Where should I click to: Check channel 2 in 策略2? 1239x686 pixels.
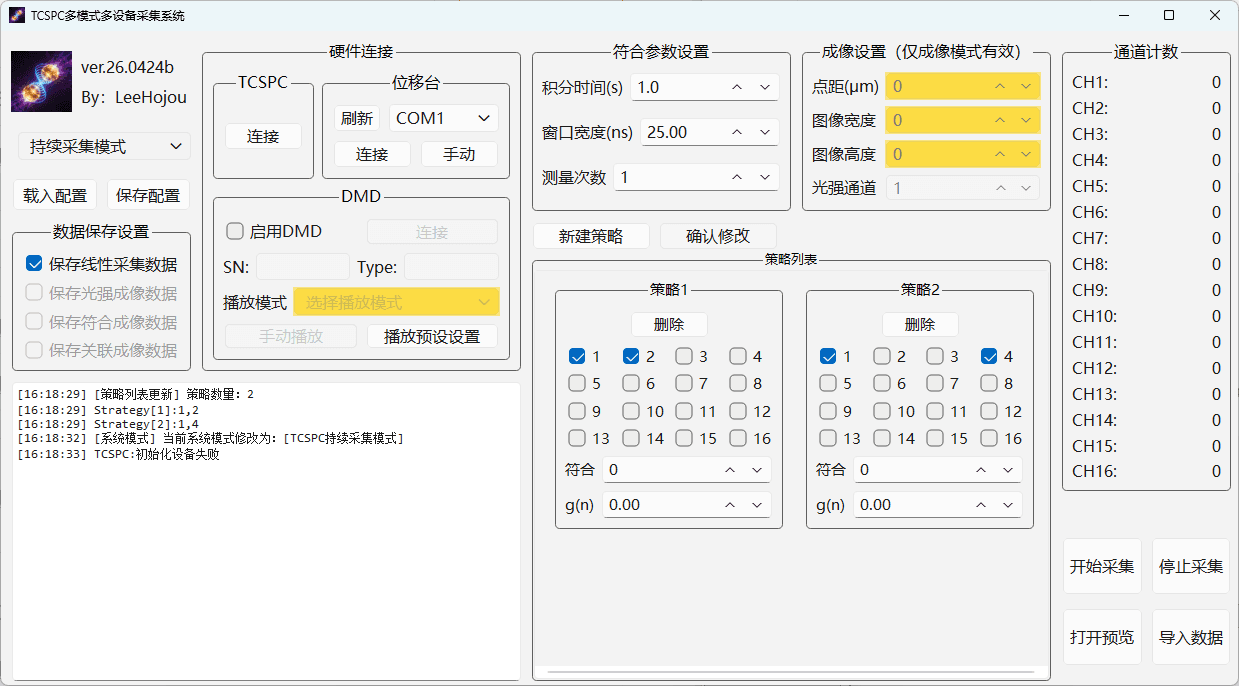point(882,356)
